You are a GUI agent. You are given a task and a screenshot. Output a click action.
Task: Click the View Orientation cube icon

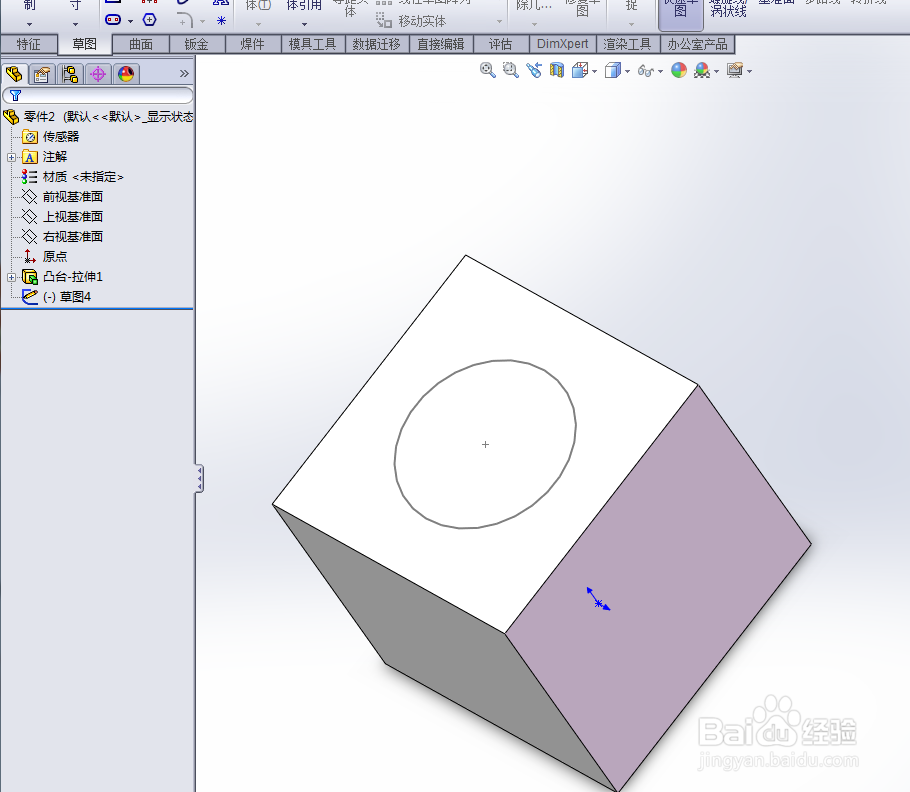[x=580, y=71]
